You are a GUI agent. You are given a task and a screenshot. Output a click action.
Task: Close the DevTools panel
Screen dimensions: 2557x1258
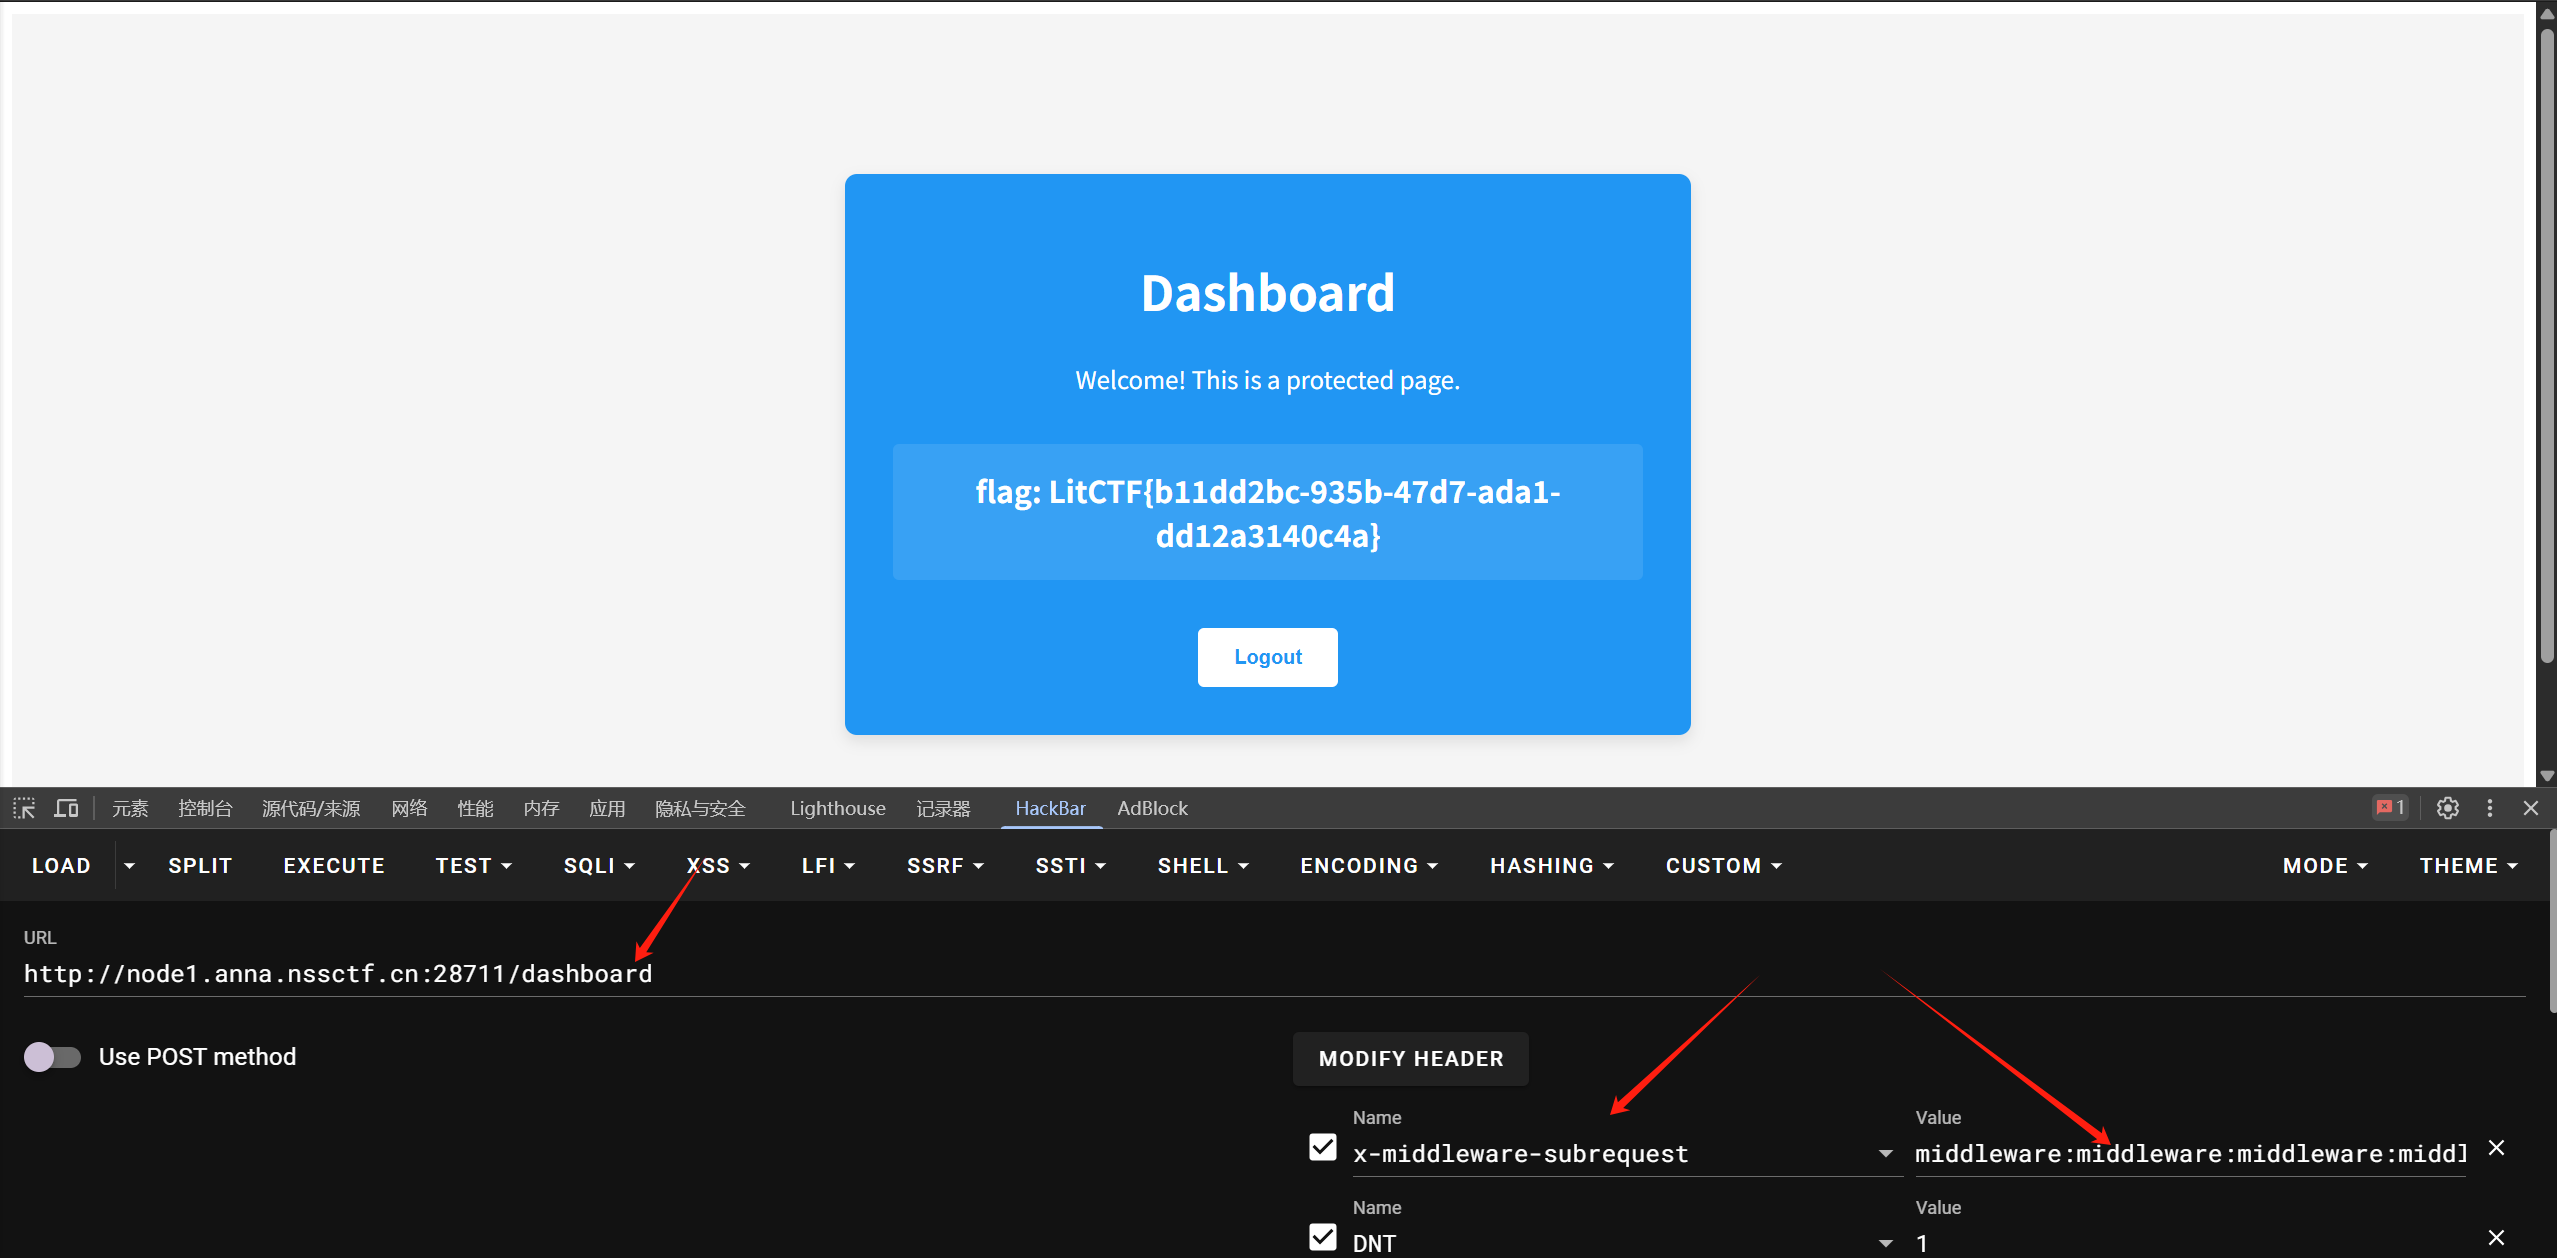click(2531, 808)
